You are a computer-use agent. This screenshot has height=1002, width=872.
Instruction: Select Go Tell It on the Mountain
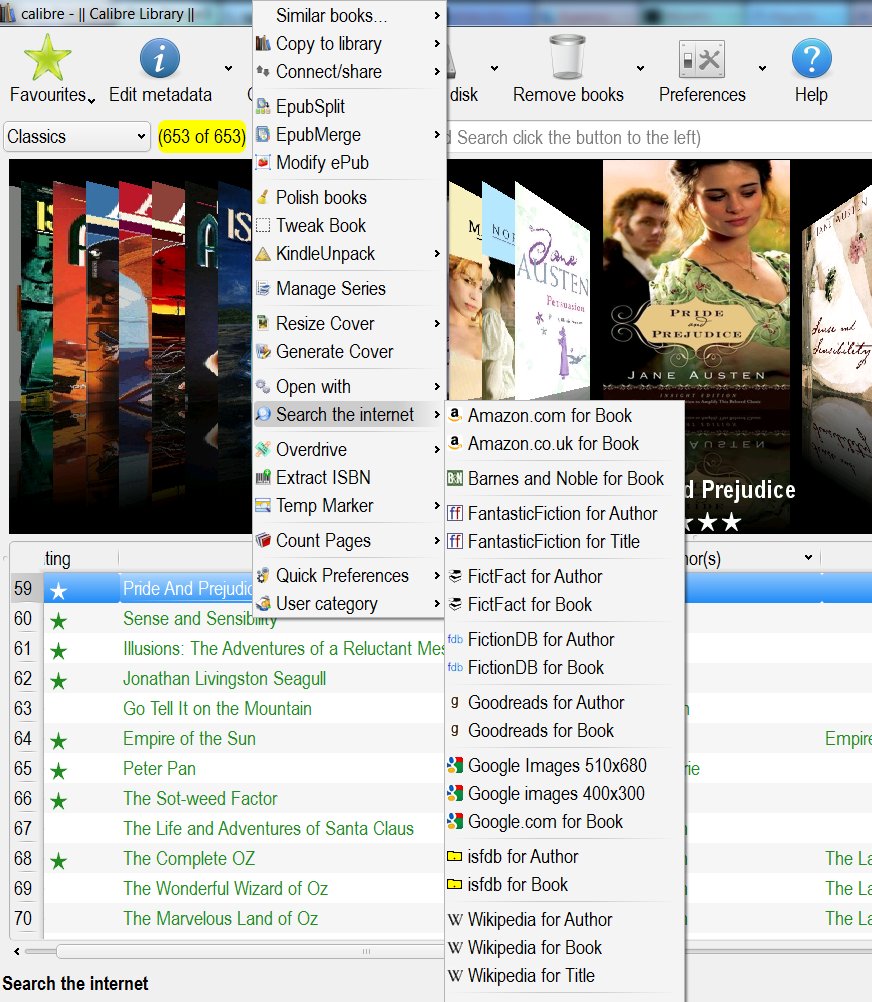[217, 709]
